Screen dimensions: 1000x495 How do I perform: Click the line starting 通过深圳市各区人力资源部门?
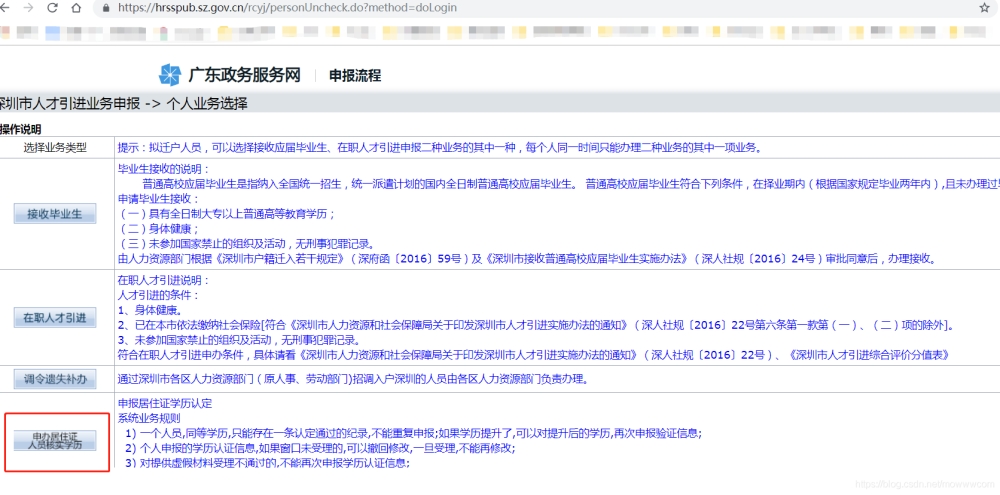coord(352,380)
